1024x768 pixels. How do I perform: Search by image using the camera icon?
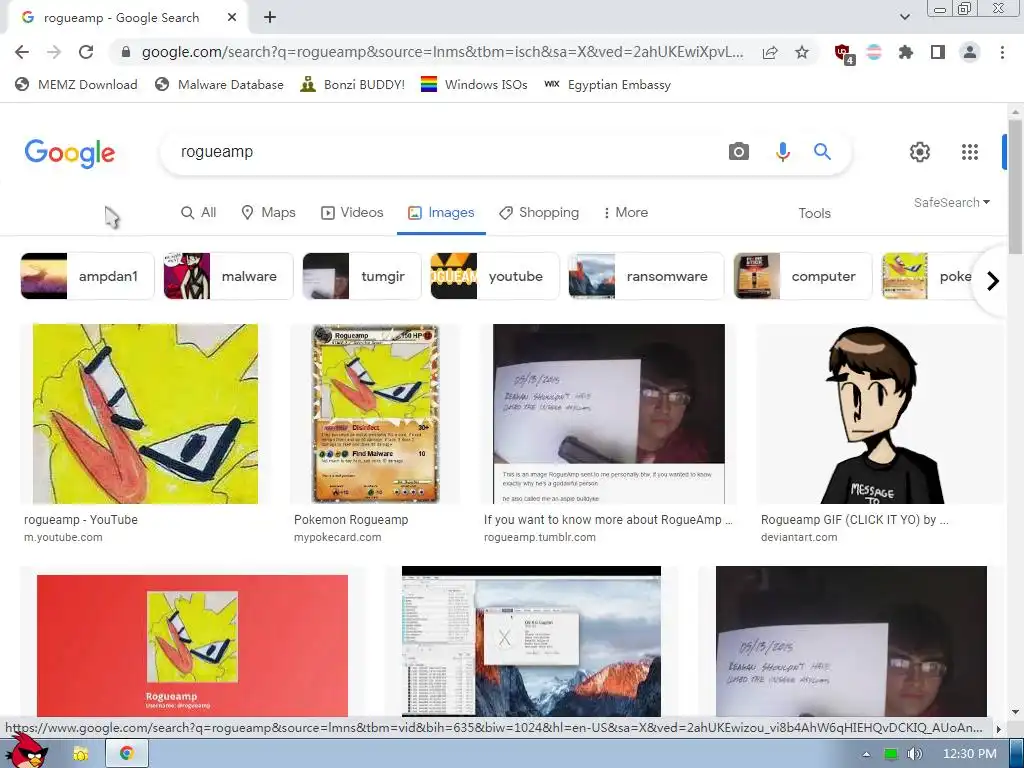(x=739, y=152)
